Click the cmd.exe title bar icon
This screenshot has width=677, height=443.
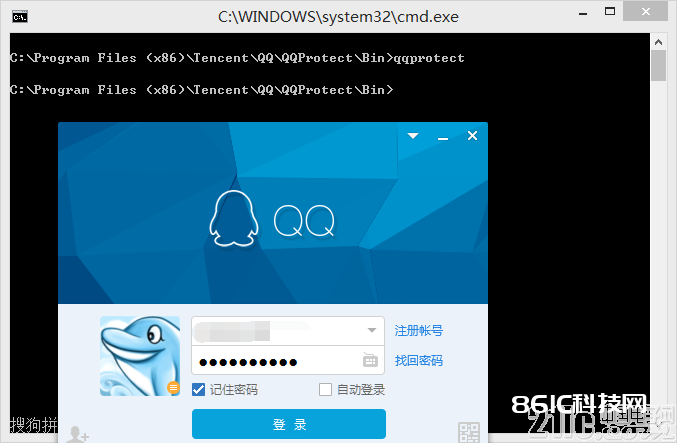pyautogui.click(x=20, y=17)
